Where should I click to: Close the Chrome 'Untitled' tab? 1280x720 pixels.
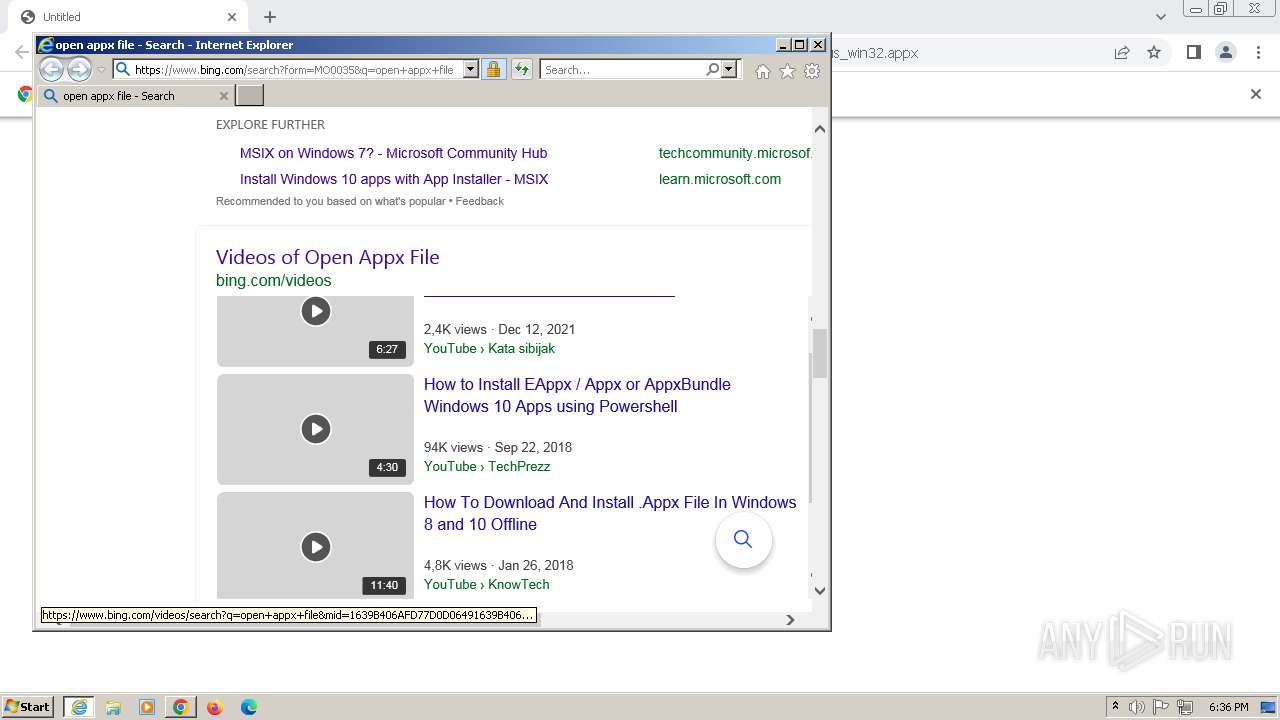coord(232,17)
